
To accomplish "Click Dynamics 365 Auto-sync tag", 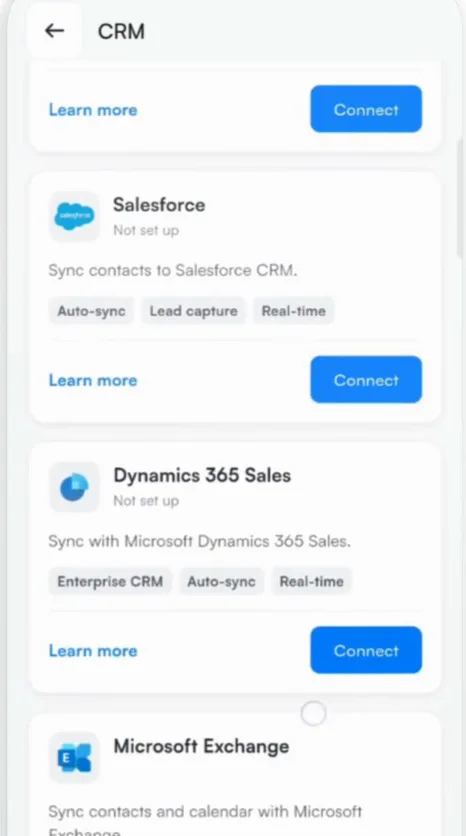I will click(x=221, y=581).
